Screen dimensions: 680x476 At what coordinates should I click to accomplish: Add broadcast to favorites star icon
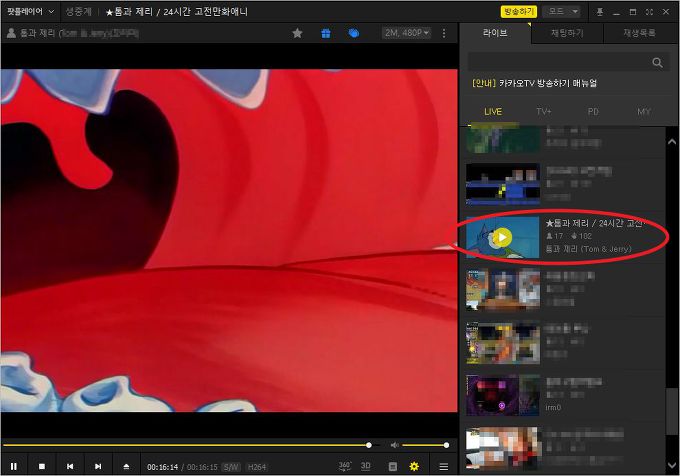pos(297,33)
